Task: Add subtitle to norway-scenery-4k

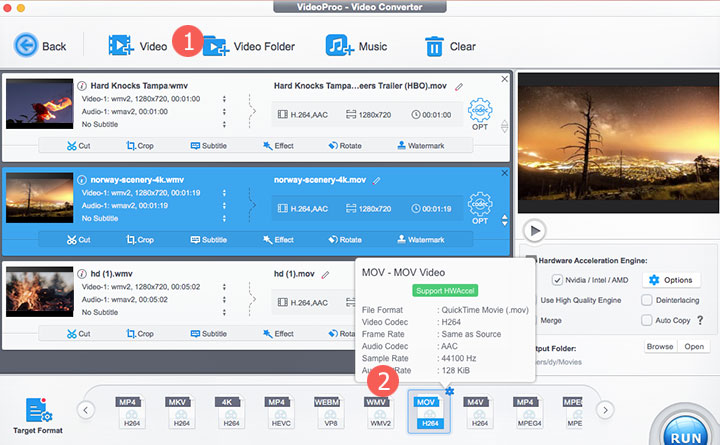Action: tap(208, 240)
